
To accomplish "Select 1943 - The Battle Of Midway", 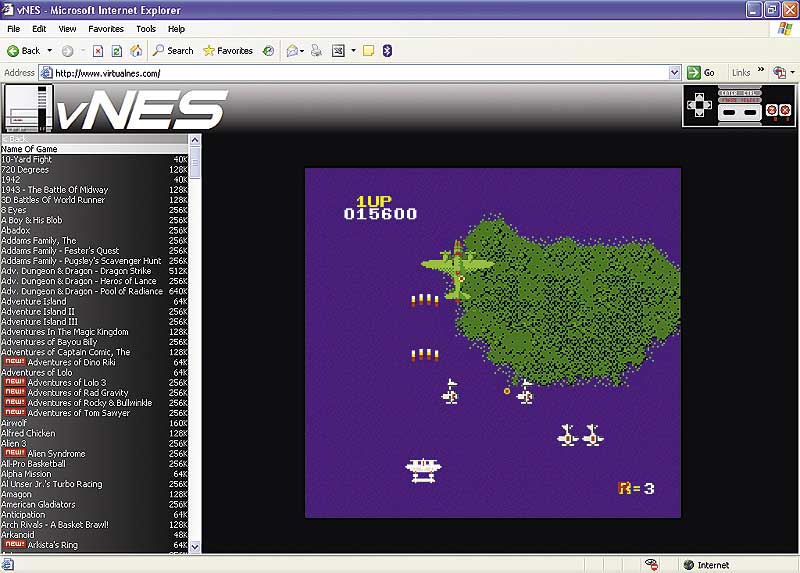I will 94,190.
